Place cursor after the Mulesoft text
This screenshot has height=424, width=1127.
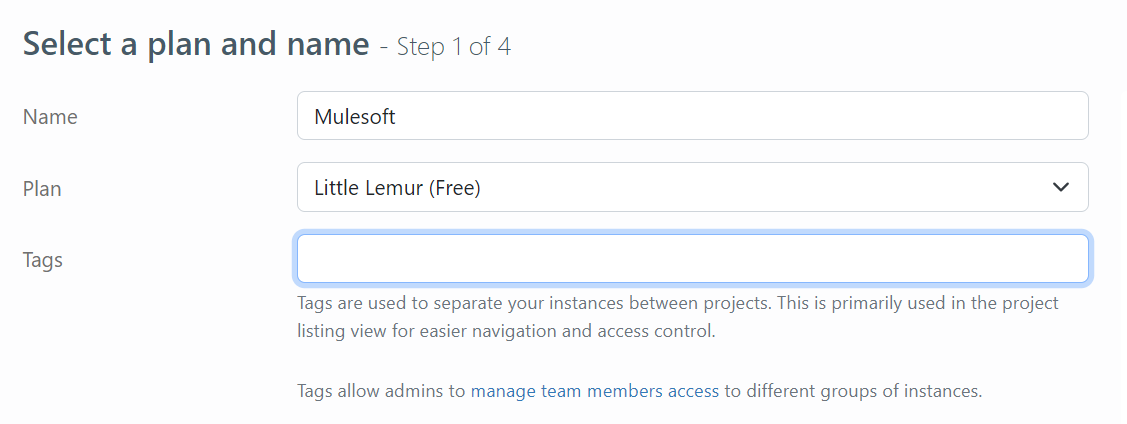click(x=398, y=117)
